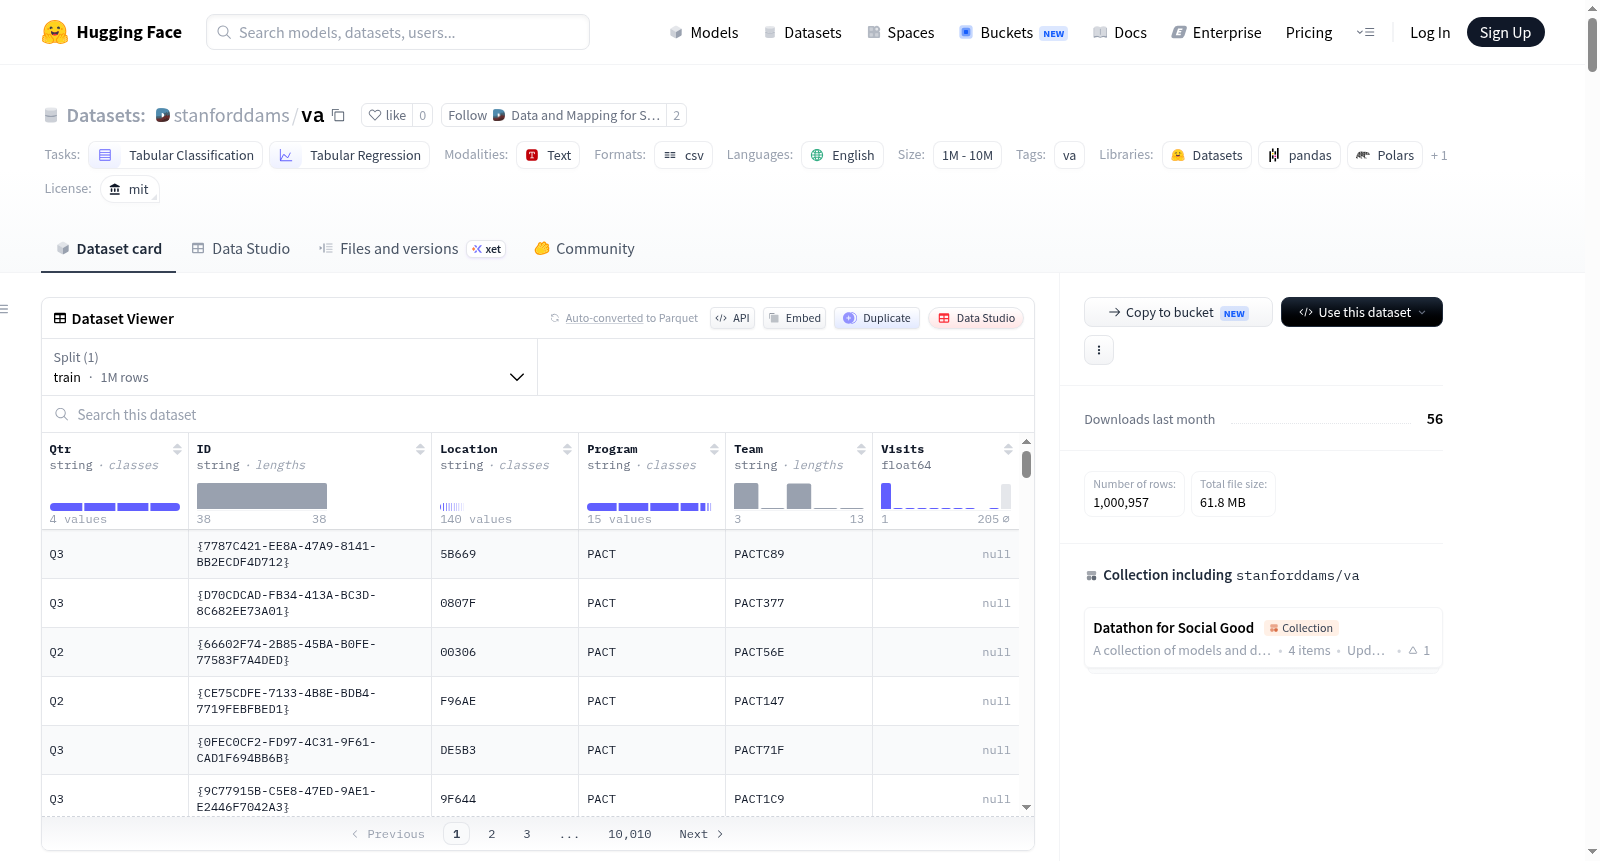Open the Pricing link
The height and width of the screenshot is (861, 1600).
(1309, 32)
